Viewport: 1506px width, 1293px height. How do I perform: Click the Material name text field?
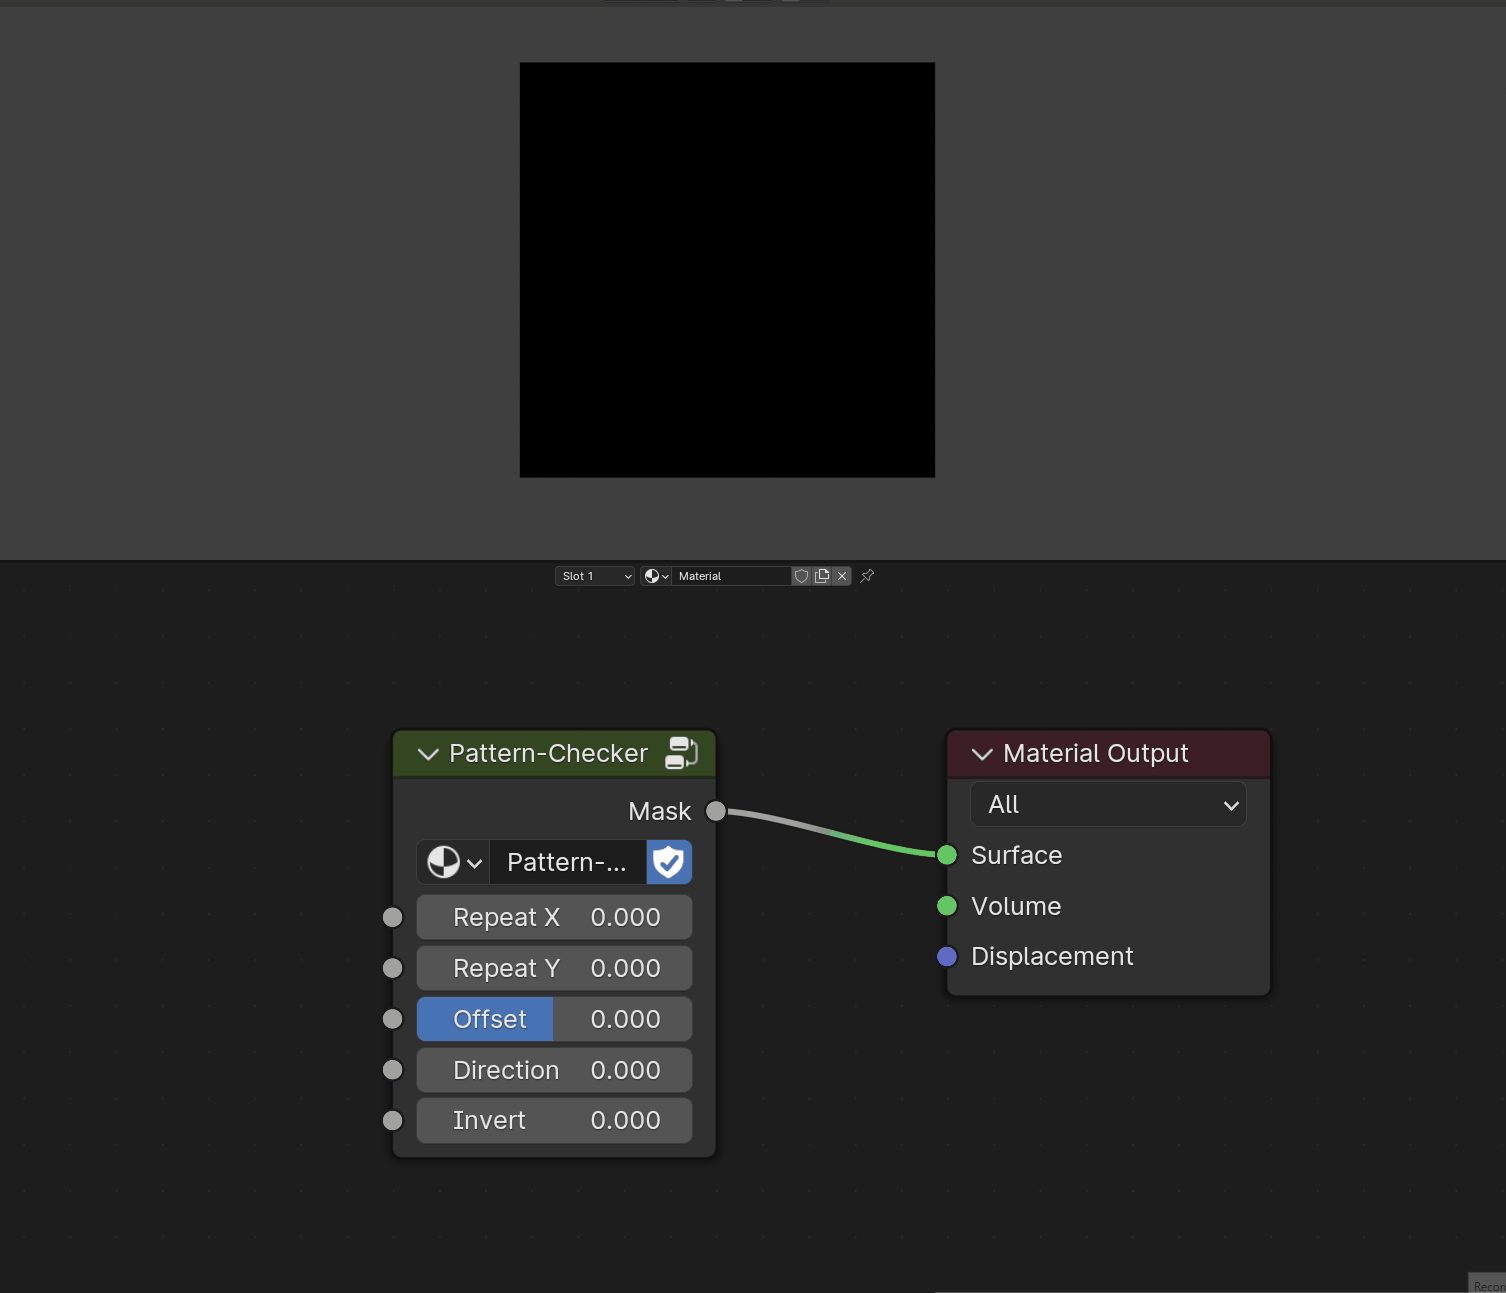[731, 575]
